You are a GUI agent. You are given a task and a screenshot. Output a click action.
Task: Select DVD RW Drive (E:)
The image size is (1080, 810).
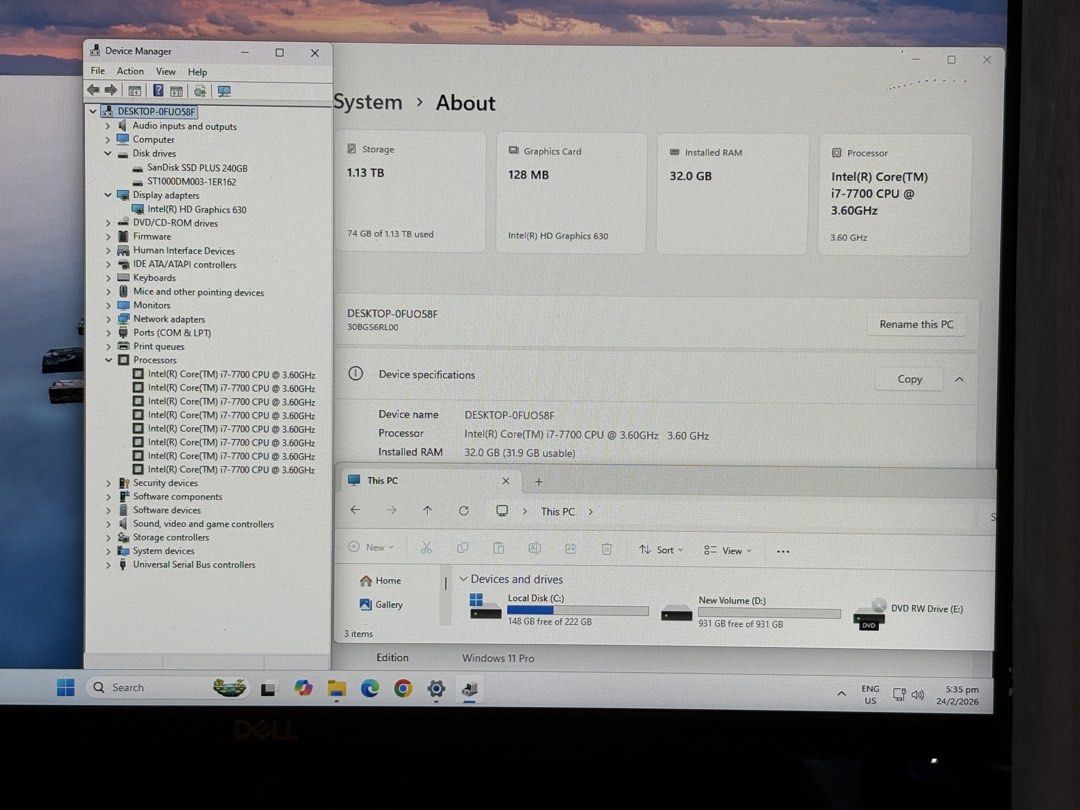click(908, 613)
